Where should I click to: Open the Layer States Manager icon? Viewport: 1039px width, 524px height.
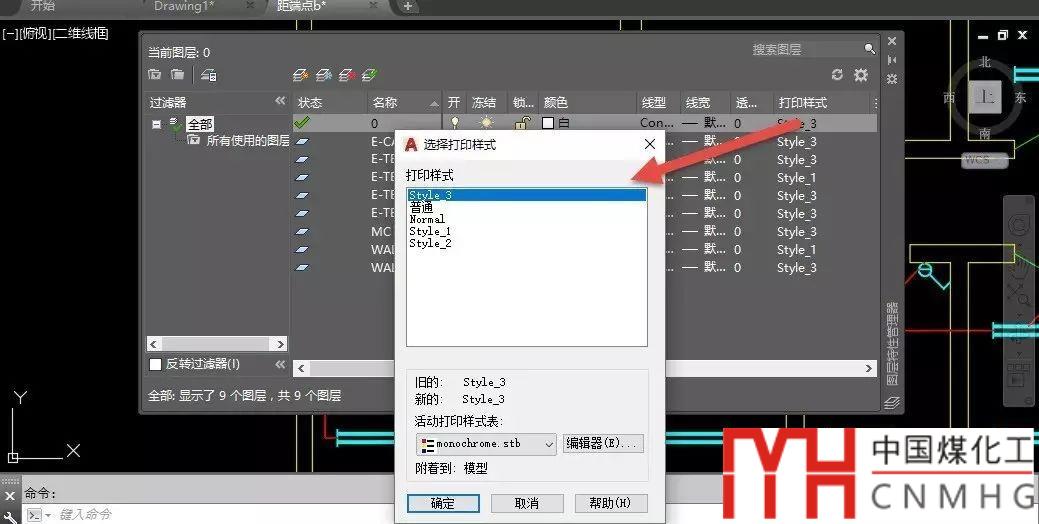click(x=208, y=75)
